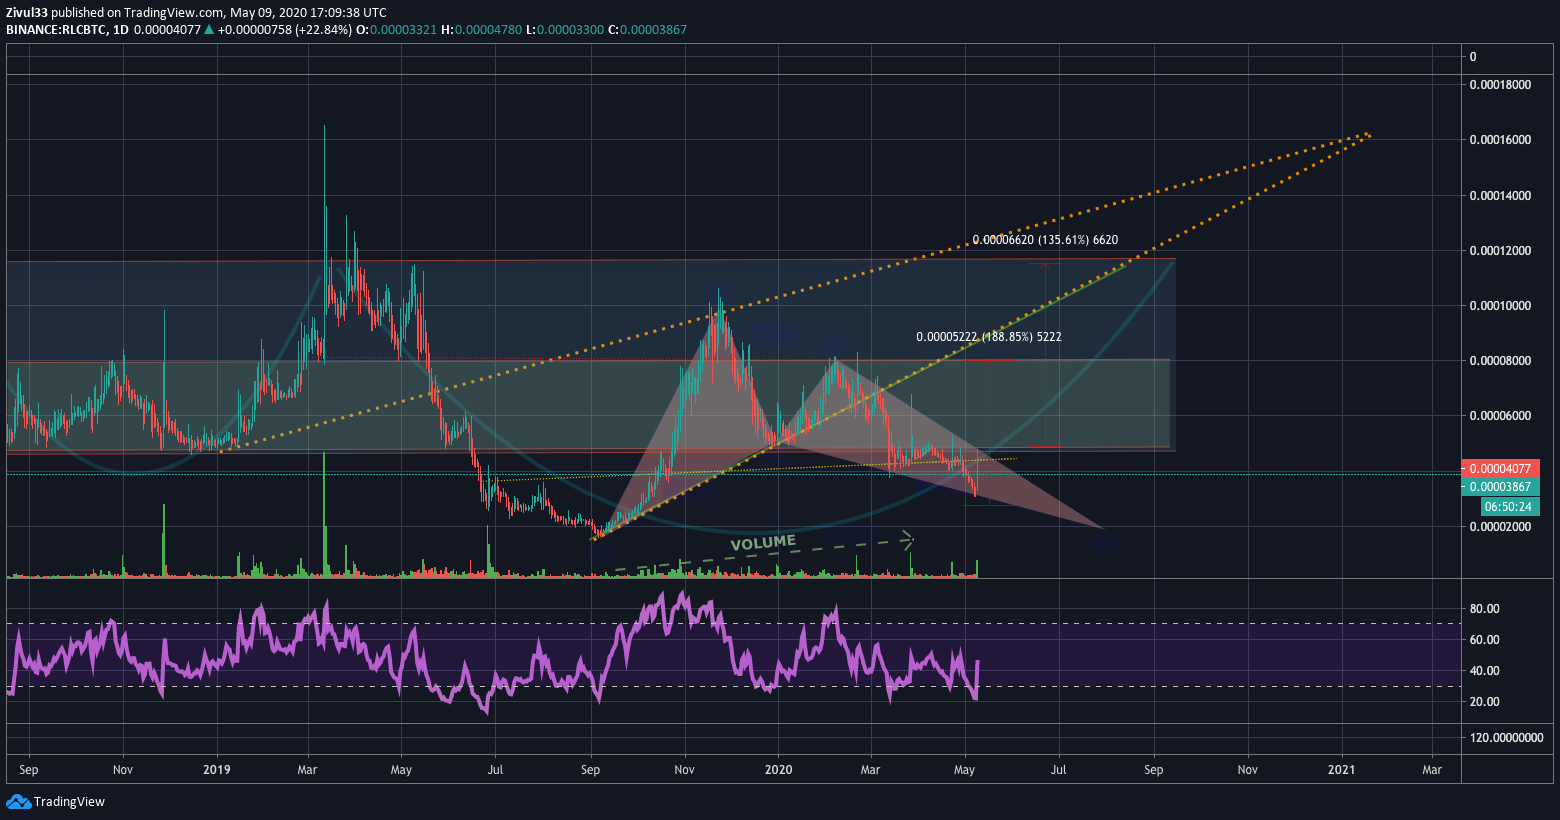Click the RSI 20.00 axis label
Image resolution: width=1560 pixels, height=820 pixels.
[1485, 702]
